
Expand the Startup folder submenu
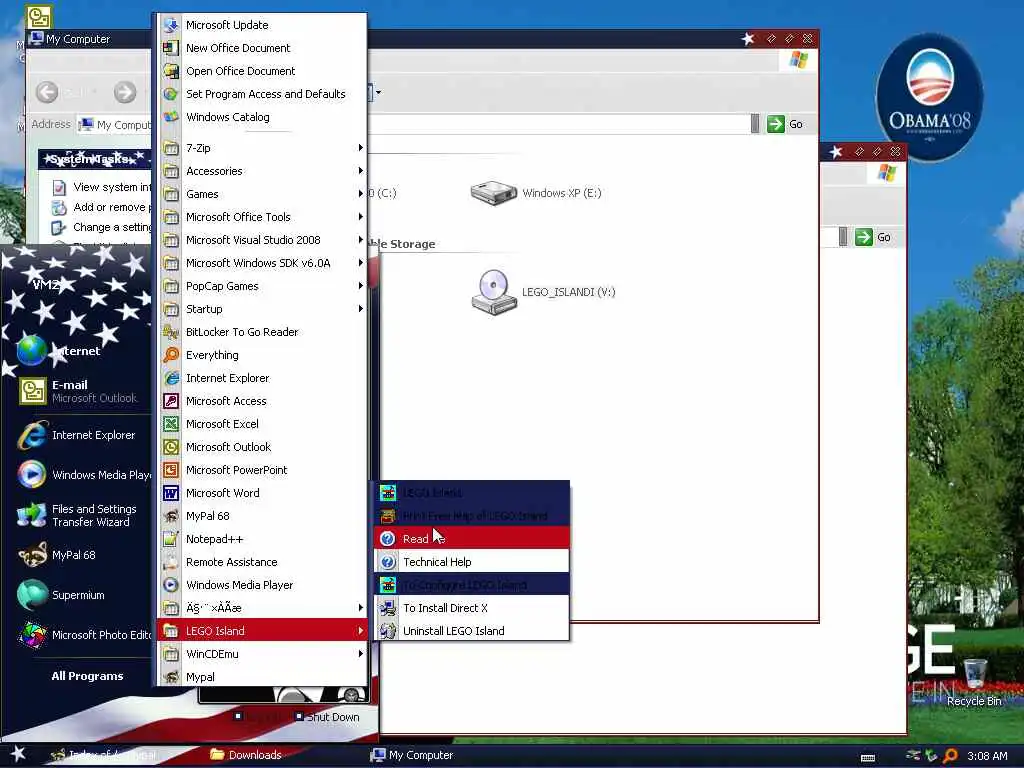[262, 309]
